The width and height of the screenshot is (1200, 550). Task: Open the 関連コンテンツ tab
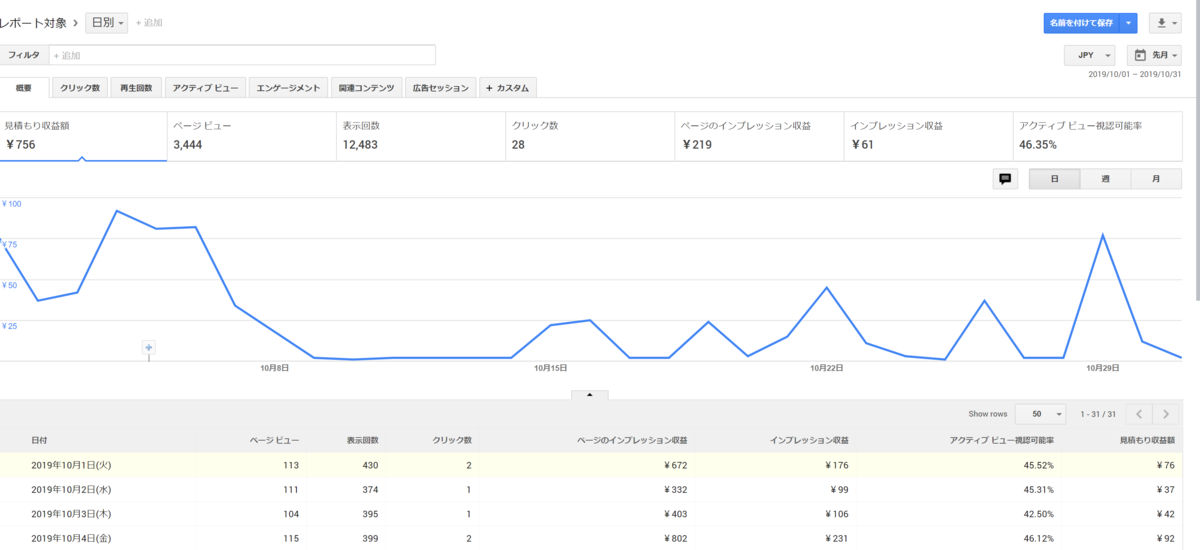pyautogui.click(x=366, y=88)
